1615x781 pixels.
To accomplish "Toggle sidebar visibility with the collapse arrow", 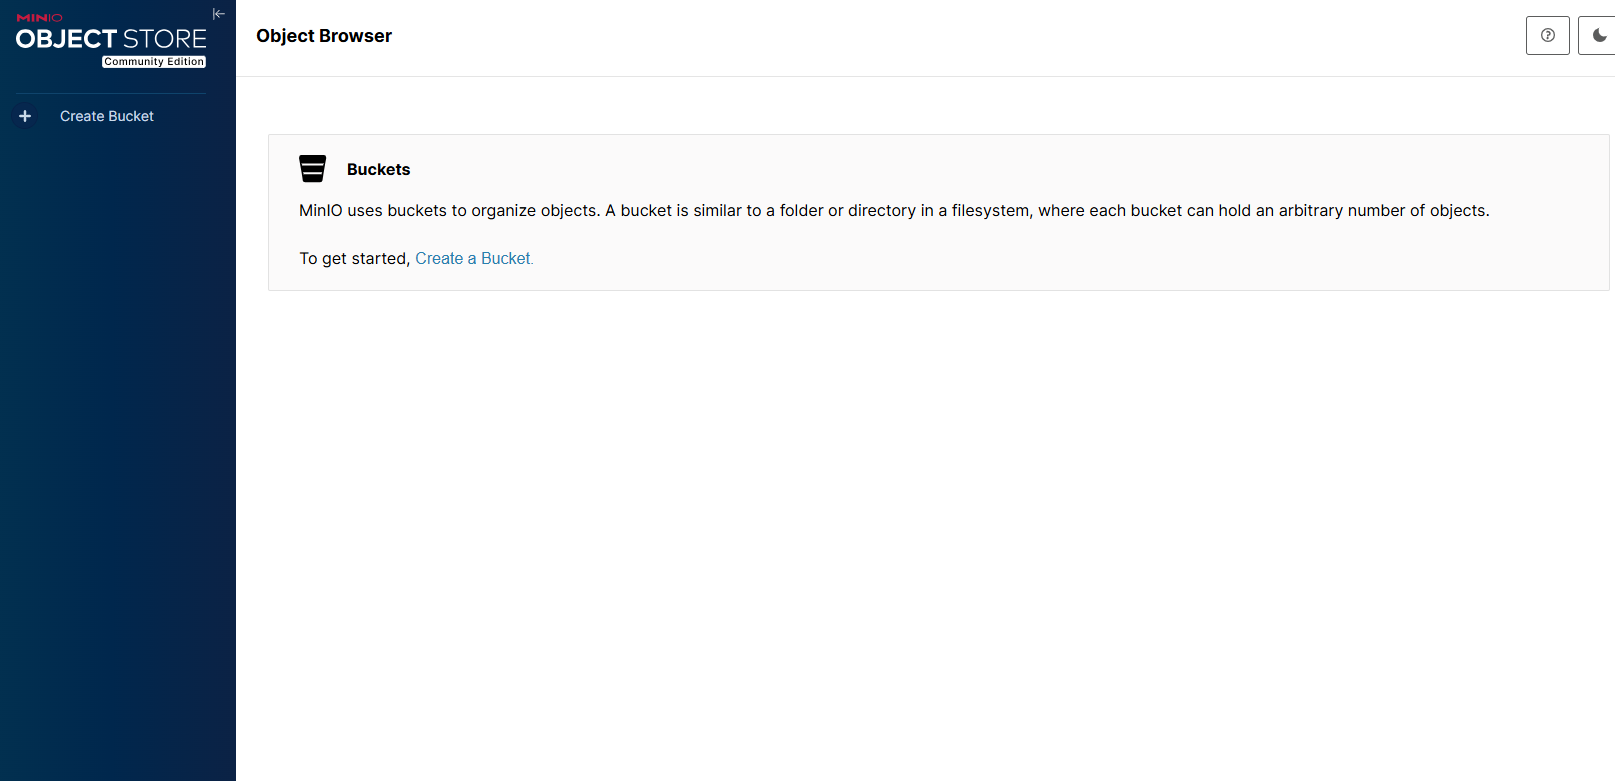I will click(x=219, y=14).
